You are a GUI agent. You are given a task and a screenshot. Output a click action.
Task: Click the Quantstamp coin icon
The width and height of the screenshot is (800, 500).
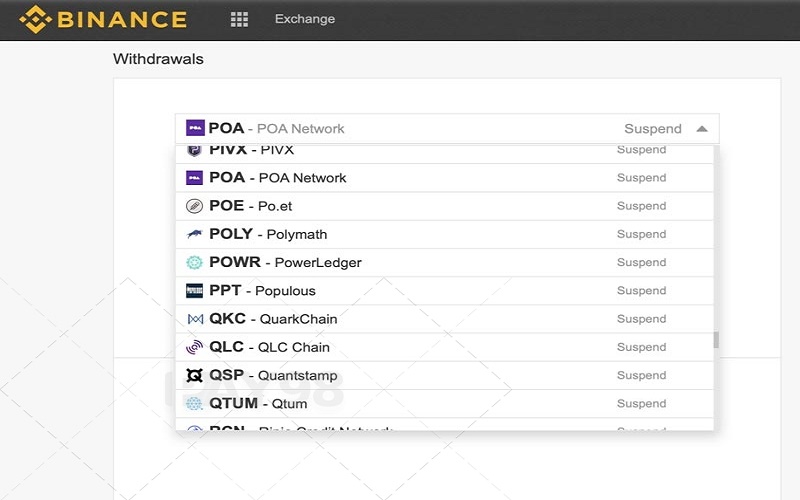click(x=194, y=376)
